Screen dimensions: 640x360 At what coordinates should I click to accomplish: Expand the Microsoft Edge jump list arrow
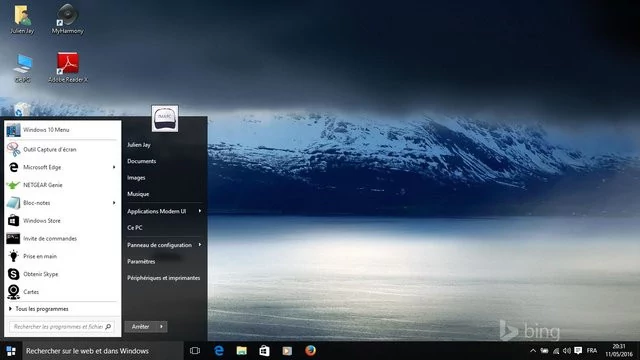[x=114, y=167]
